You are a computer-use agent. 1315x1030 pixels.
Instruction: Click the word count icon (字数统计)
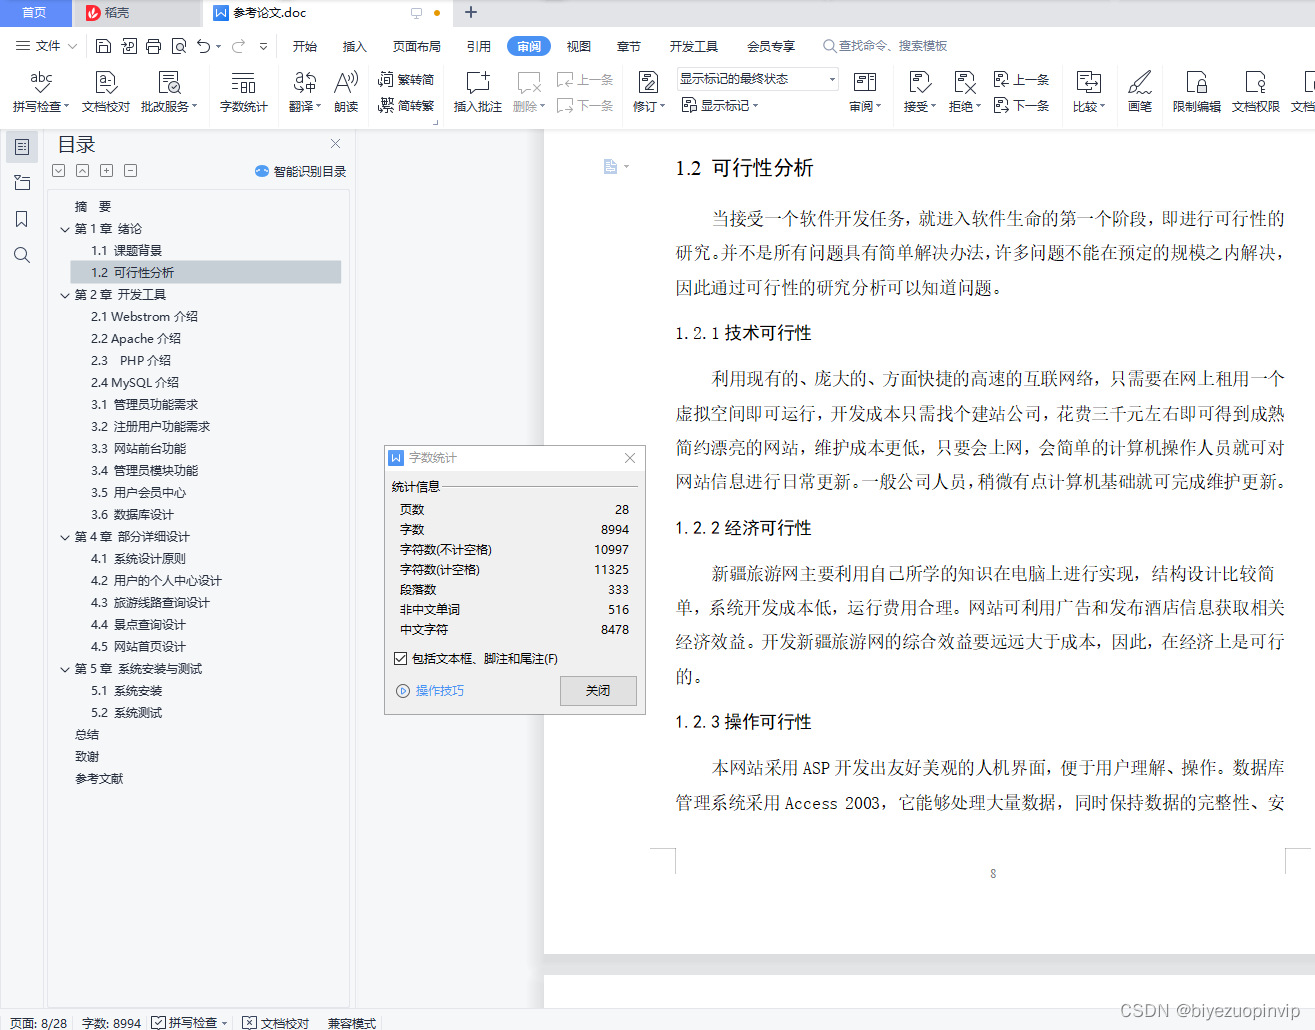coord(243,91)
